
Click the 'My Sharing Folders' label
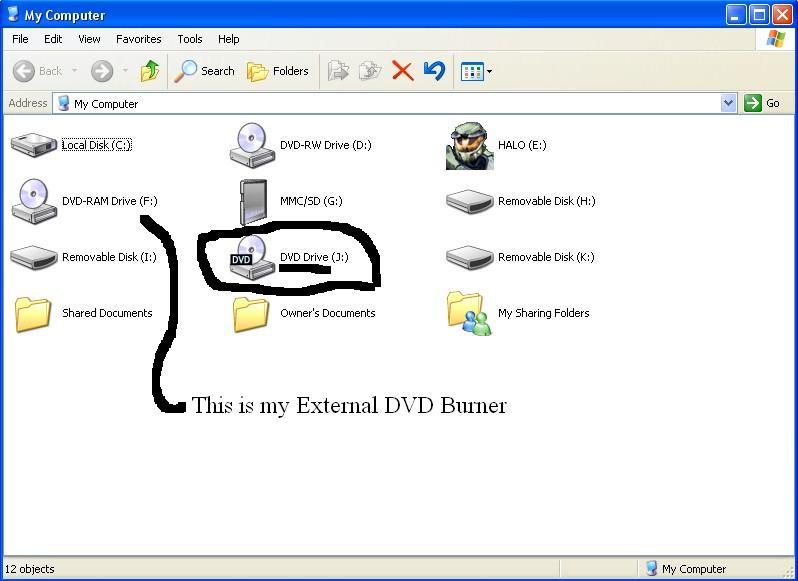544,313
